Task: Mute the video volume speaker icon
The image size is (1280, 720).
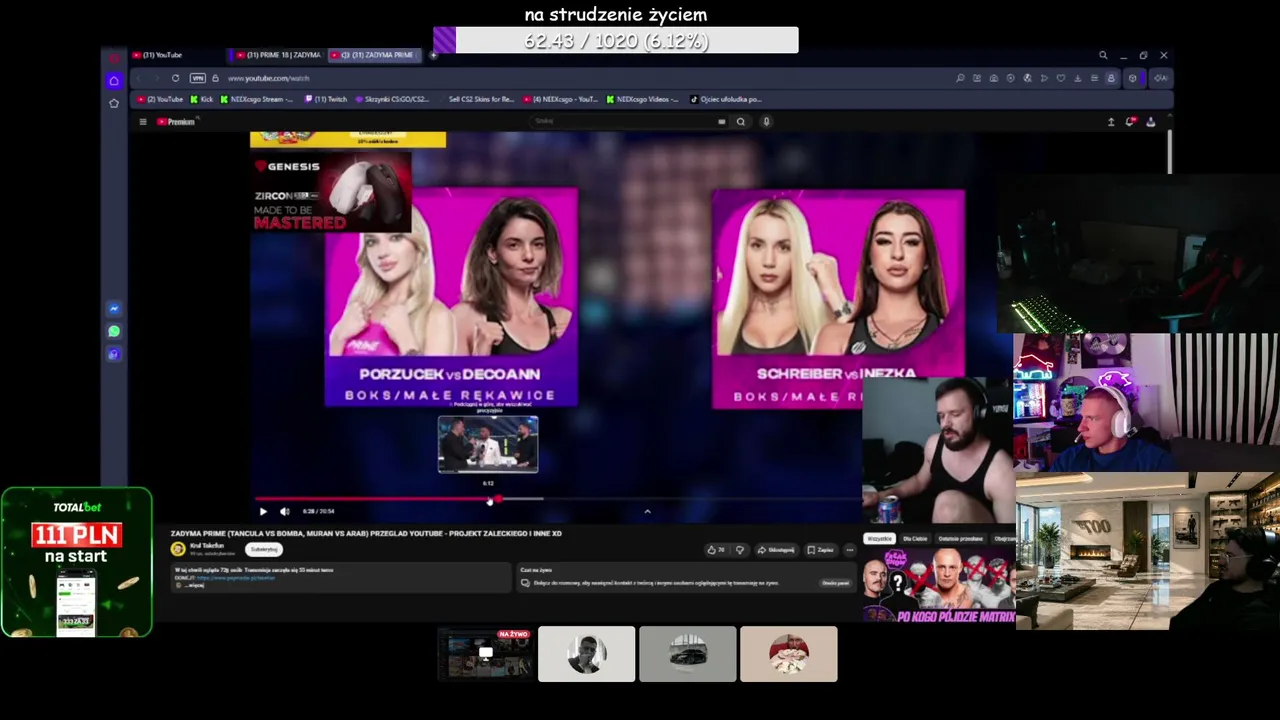Action: point(284,511)
